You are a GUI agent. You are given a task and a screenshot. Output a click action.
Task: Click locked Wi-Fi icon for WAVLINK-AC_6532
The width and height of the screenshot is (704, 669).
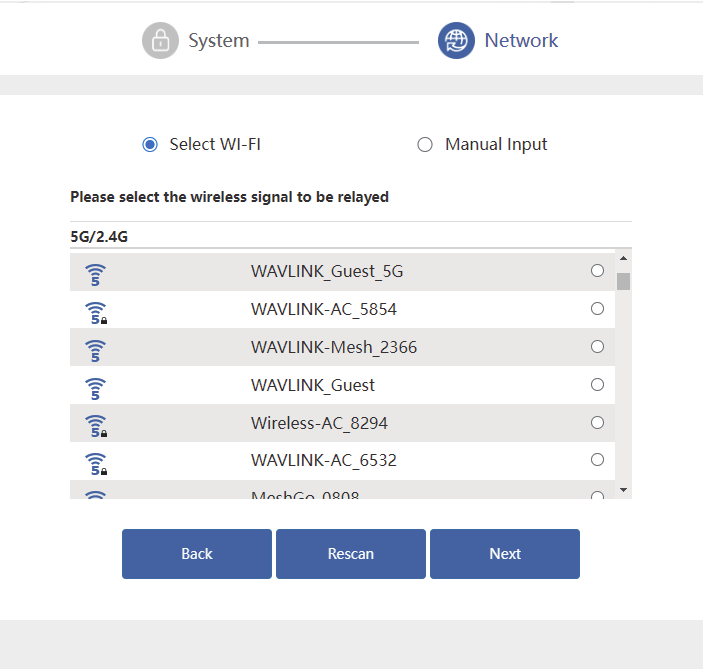pyautogui.click(x=96, y=462)
